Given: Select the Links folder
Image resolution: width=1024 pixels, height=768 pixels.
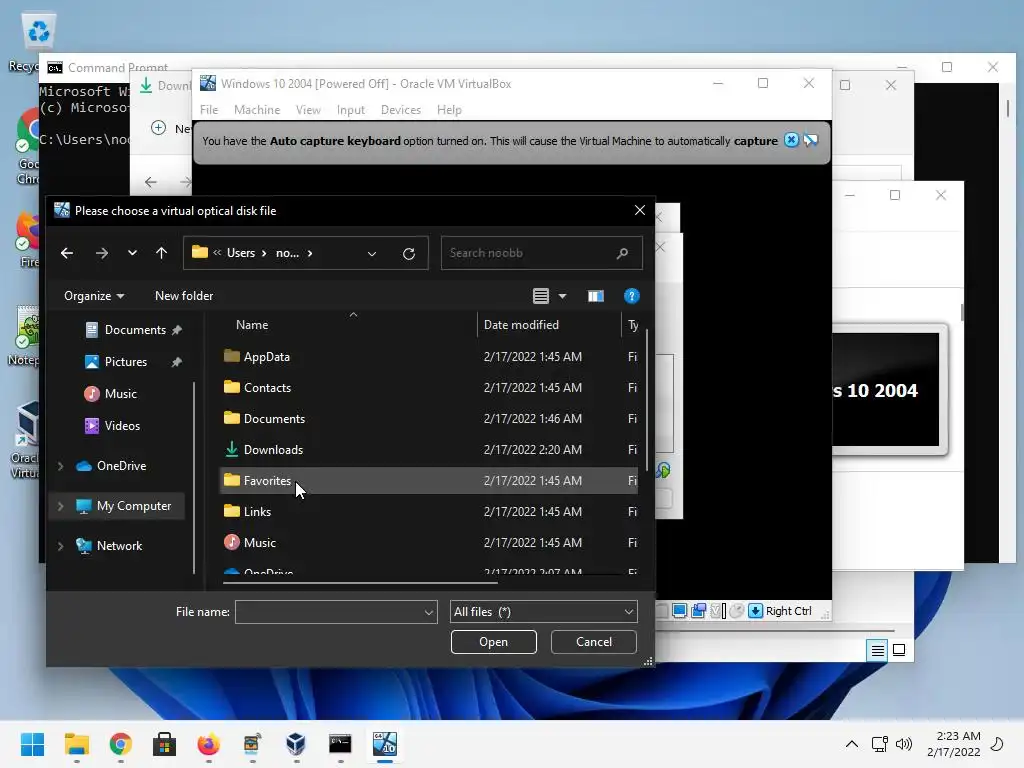Looking at the screenshot, I should [428, 512].
